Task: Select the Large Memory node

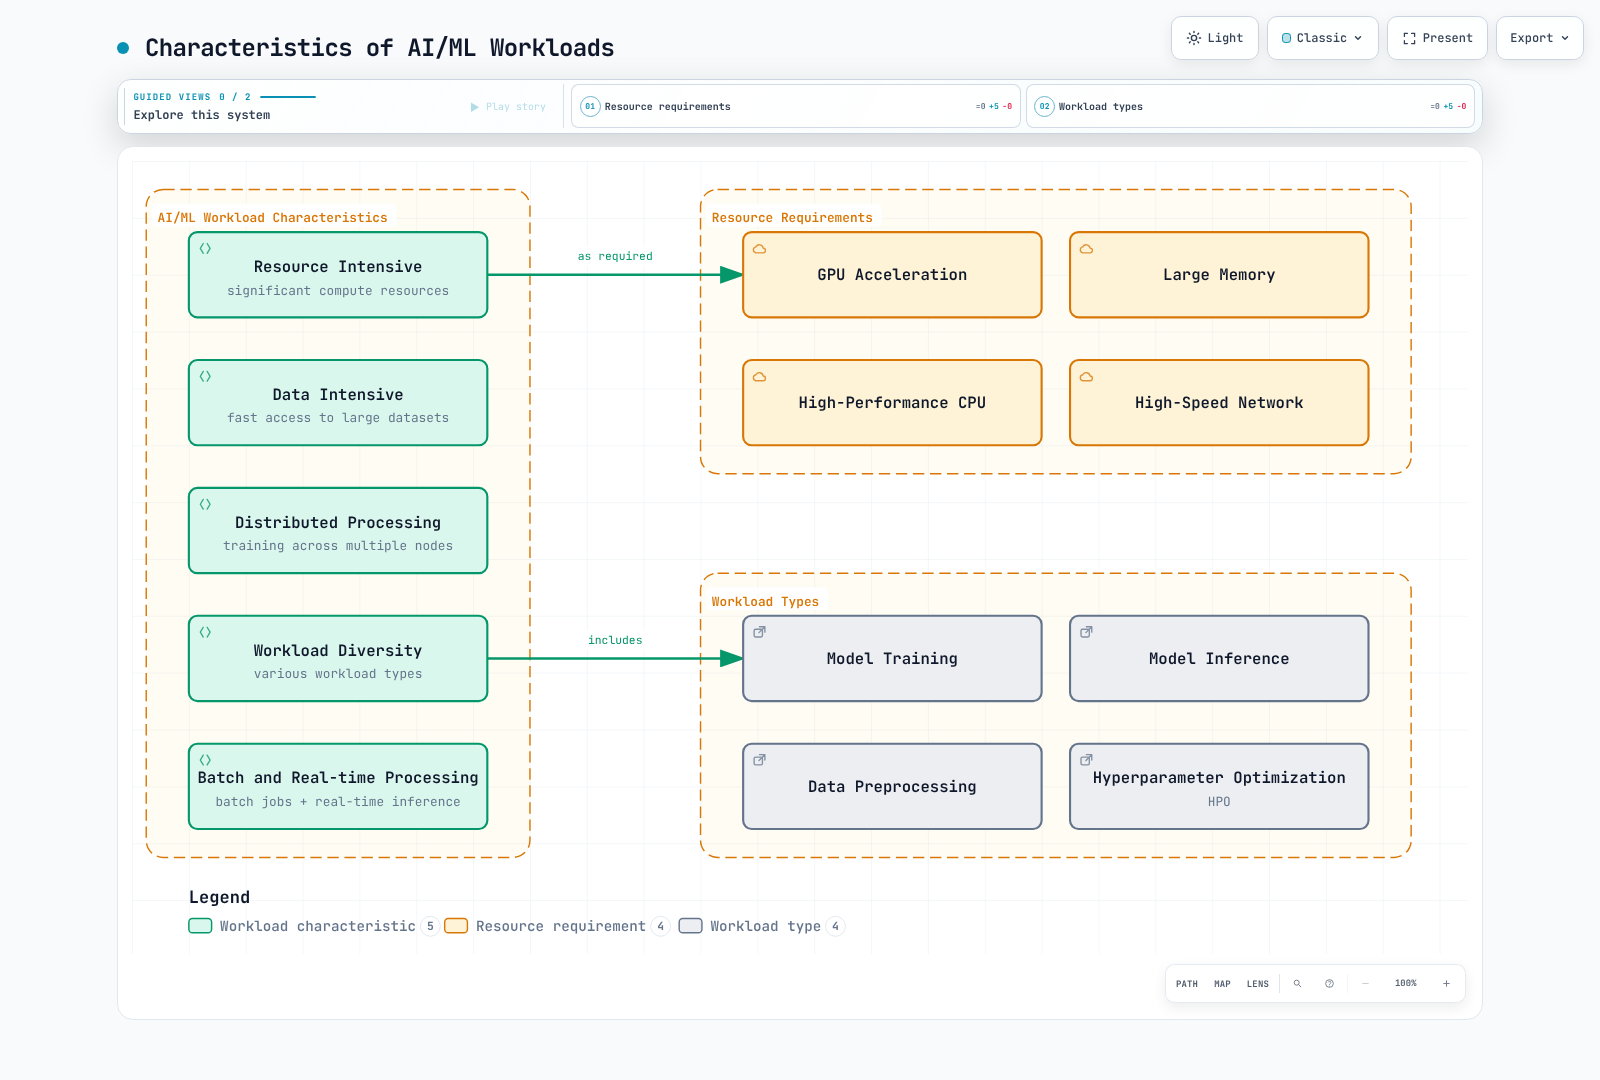Action: click(x=1219, y=275)
